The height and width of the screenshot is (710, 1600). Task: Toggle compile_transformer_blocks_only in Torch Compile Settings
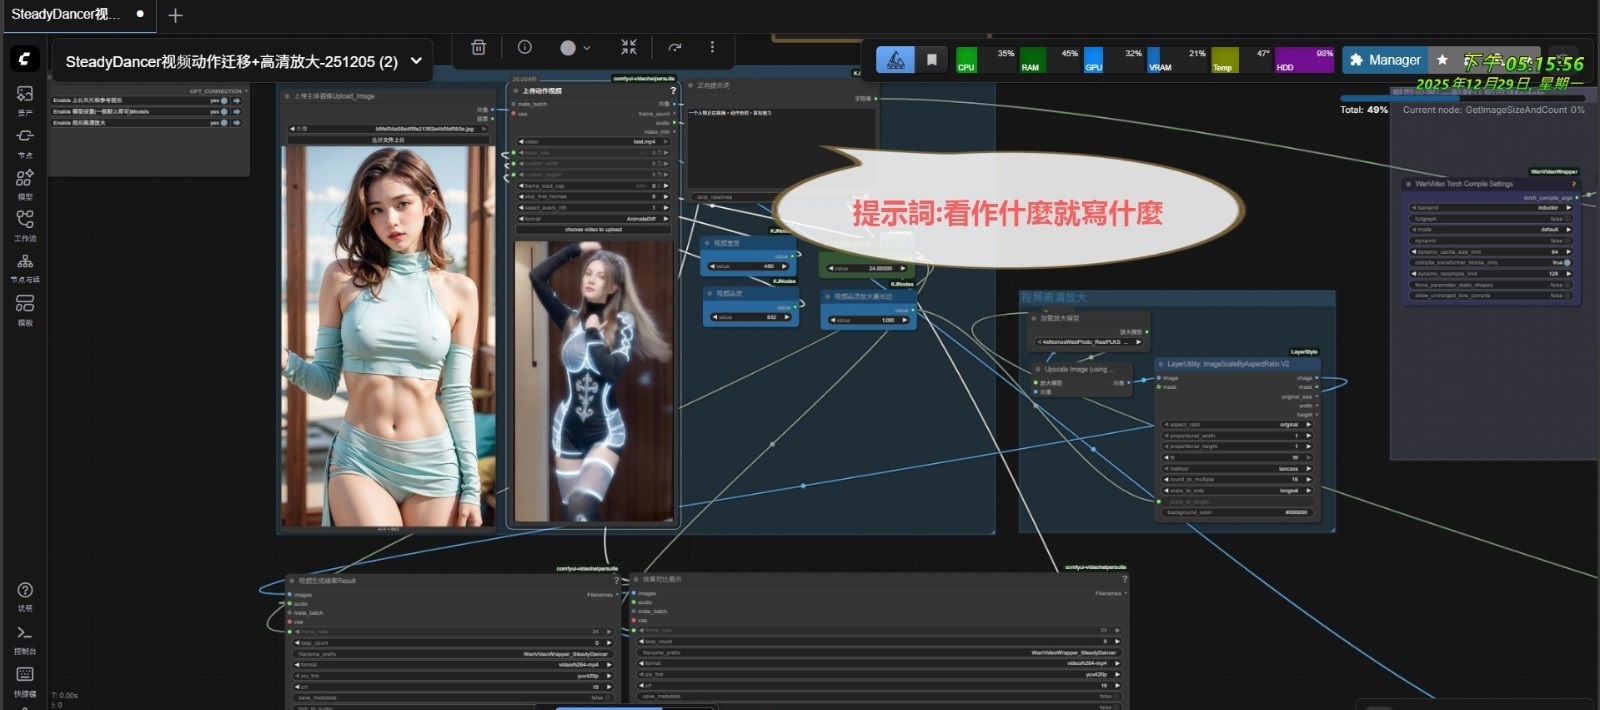click(x=1566, y=263)
